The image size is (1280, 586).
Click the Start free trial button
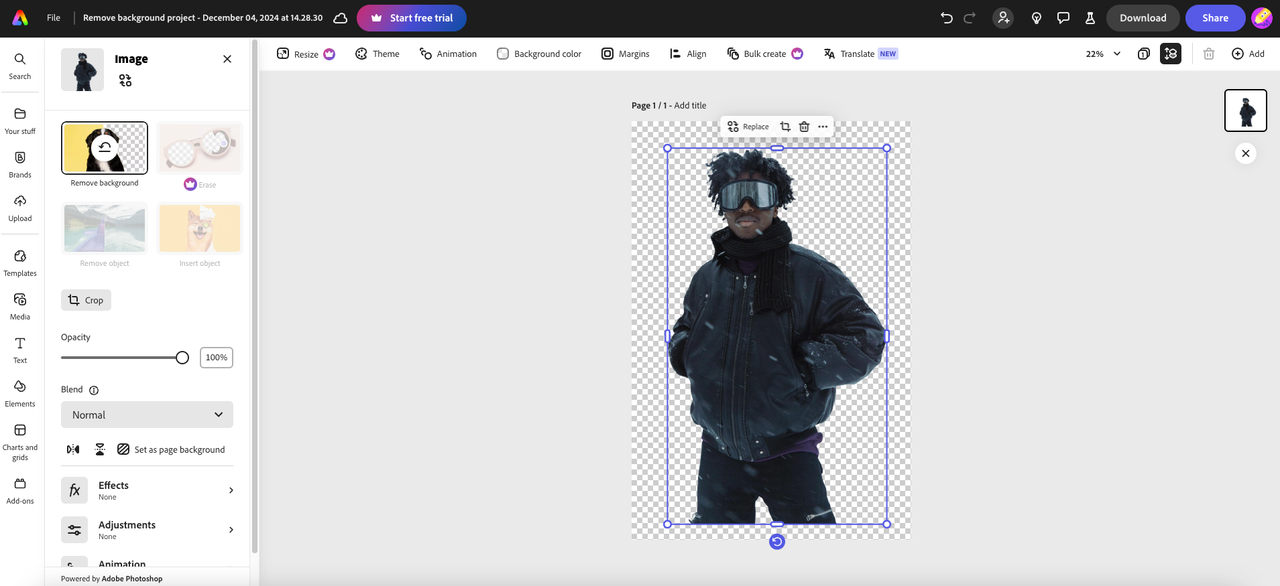pyautogui.click(x=412, y=18)
